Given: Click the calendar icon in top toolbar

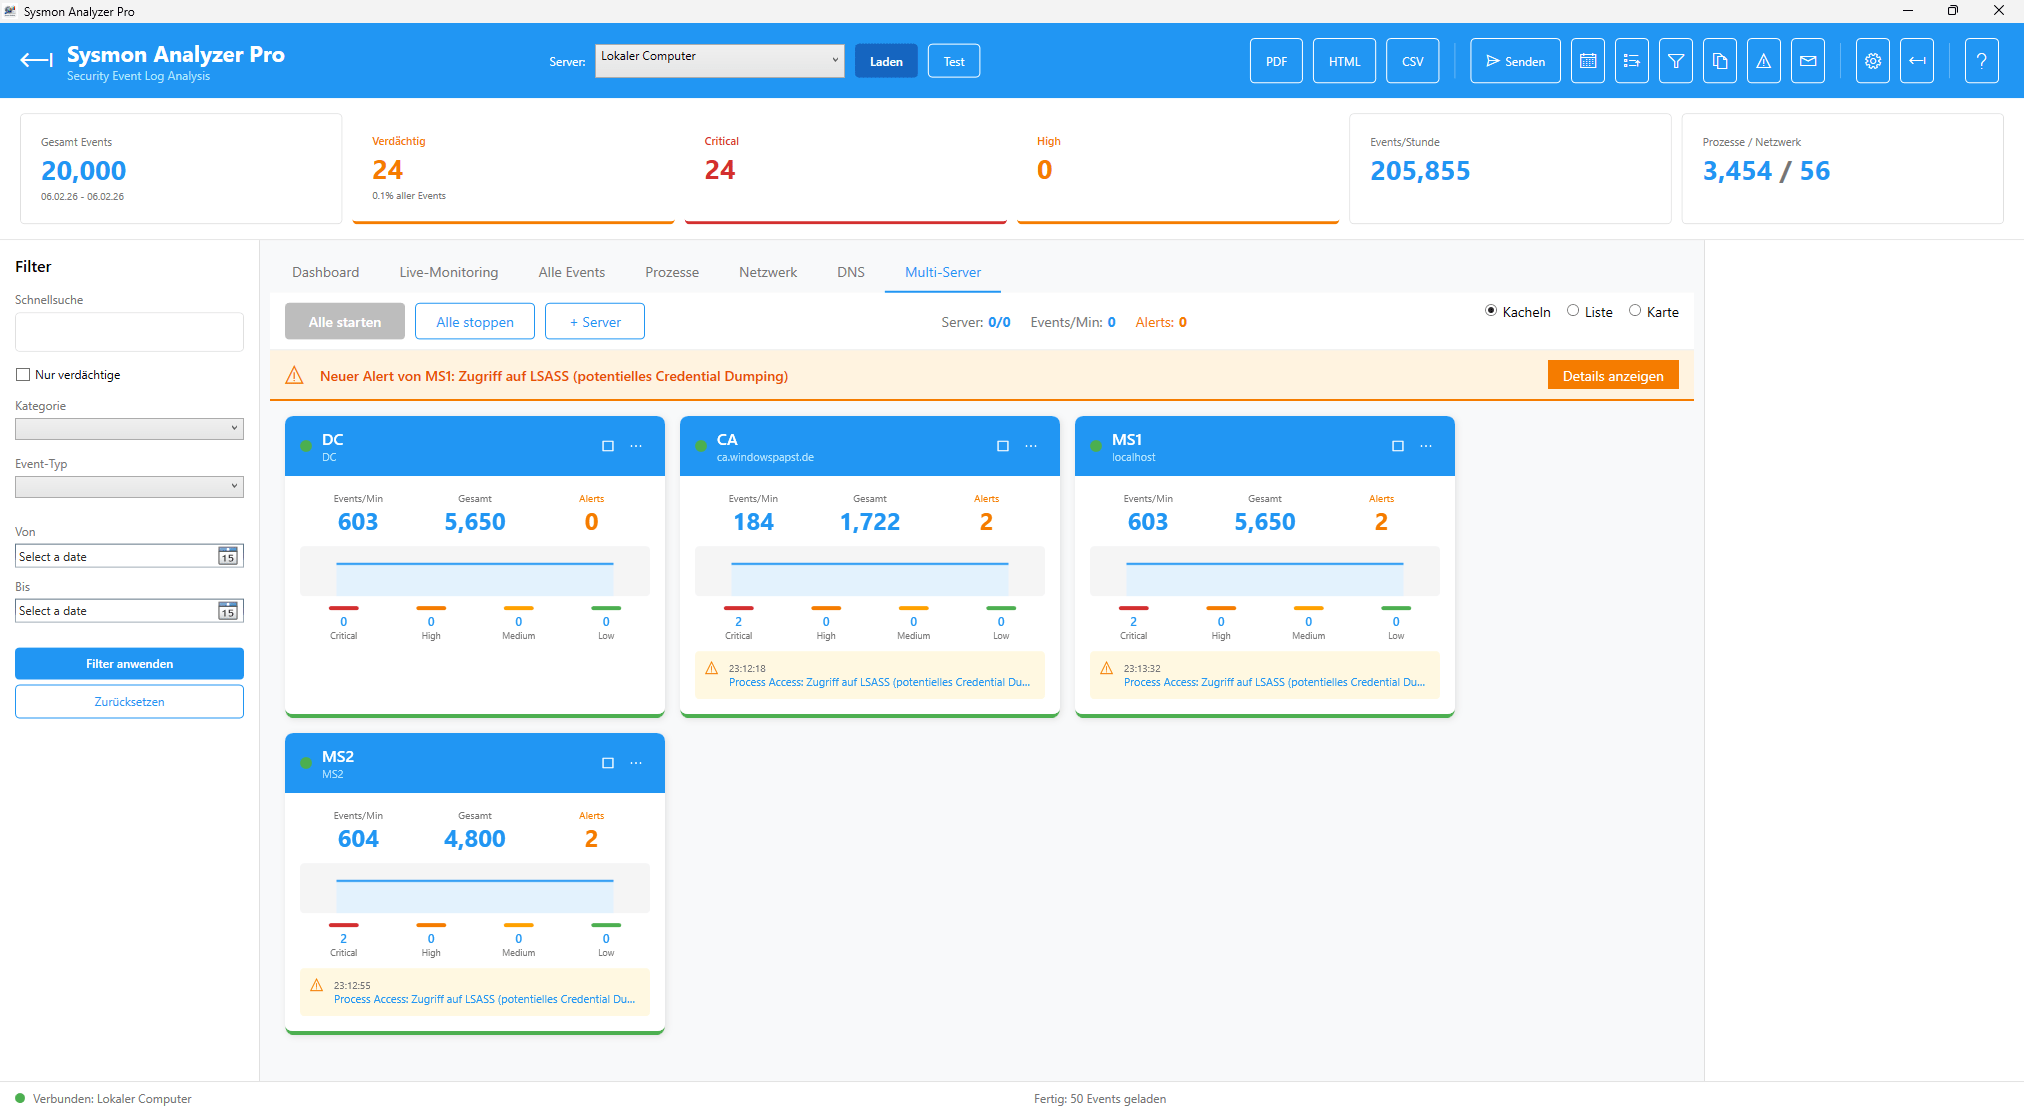Looking at the screenshot, I should point(1587,61).
